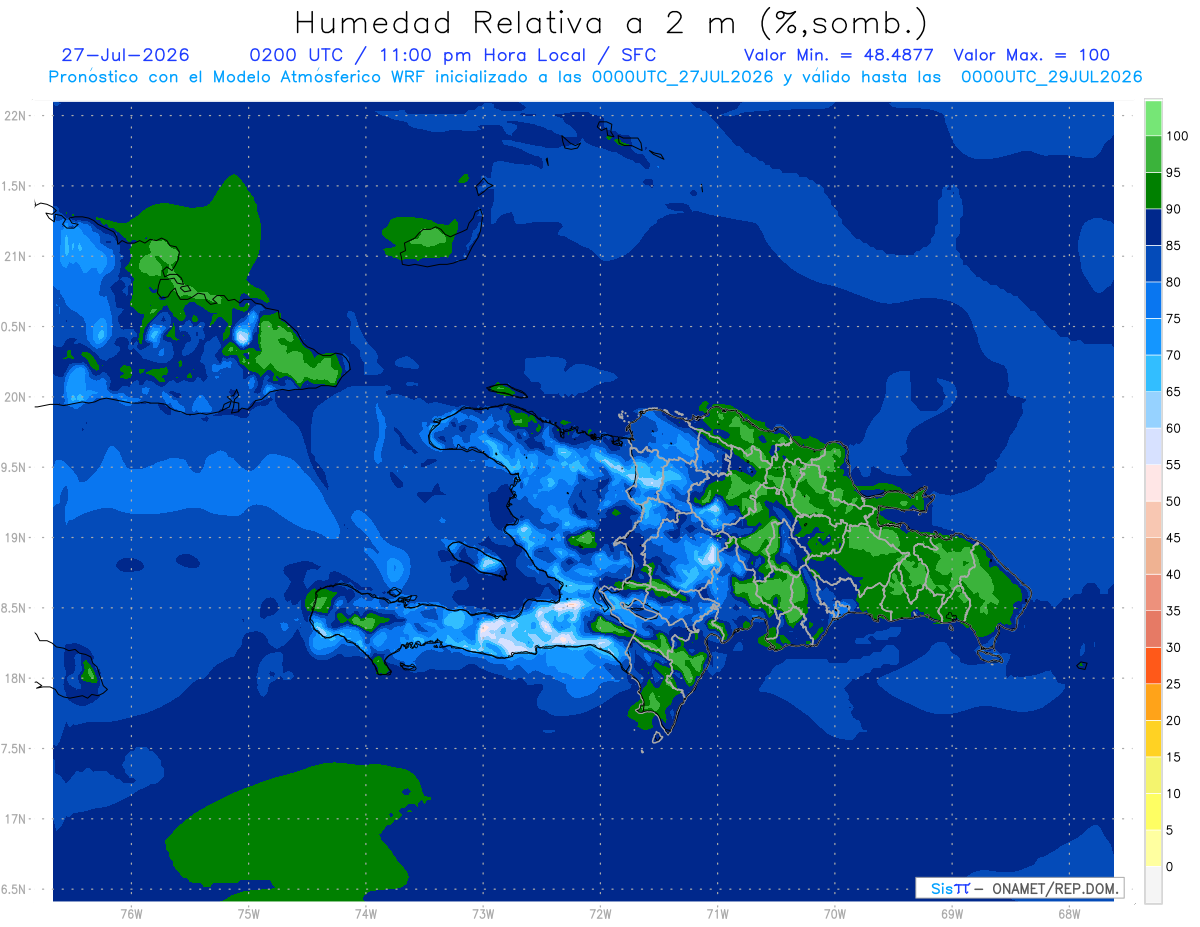Pick the light blue legend swatch between 65 and 70

click(1153, 373)
